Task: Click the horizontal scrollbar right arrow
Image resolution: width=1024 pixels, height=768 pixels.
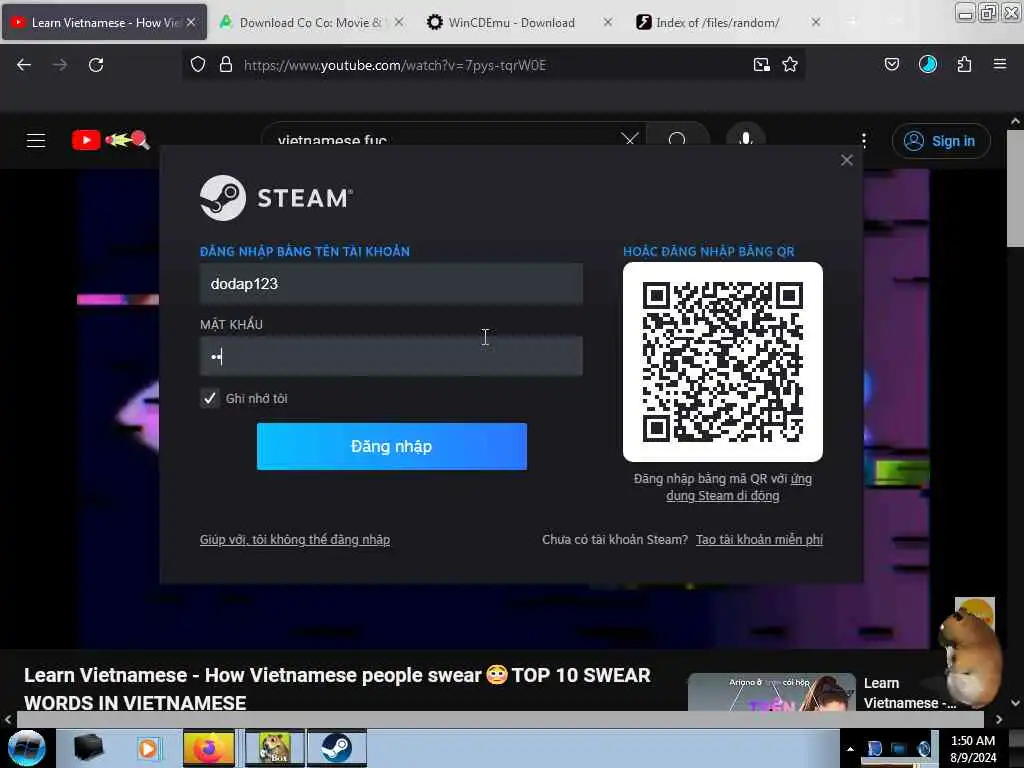Action: pos(999,720)
